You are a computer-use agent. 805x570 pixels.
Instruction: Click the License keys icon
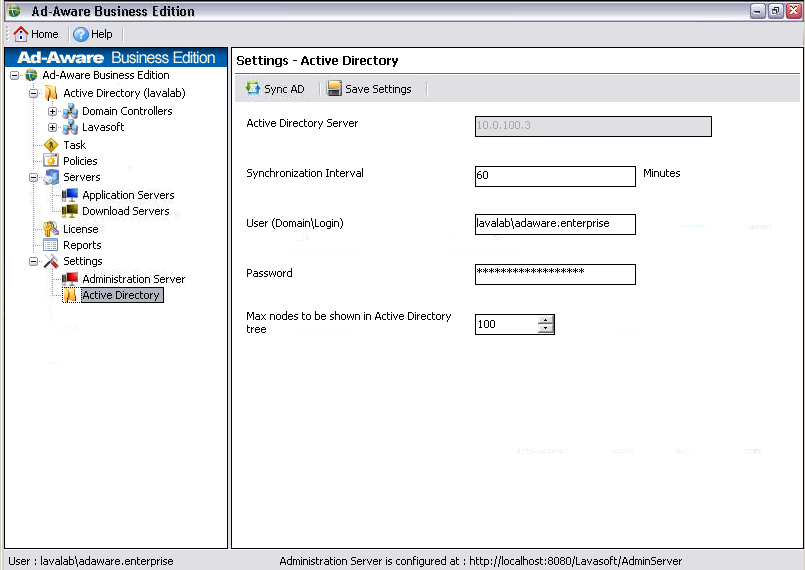tap(51, 229)
